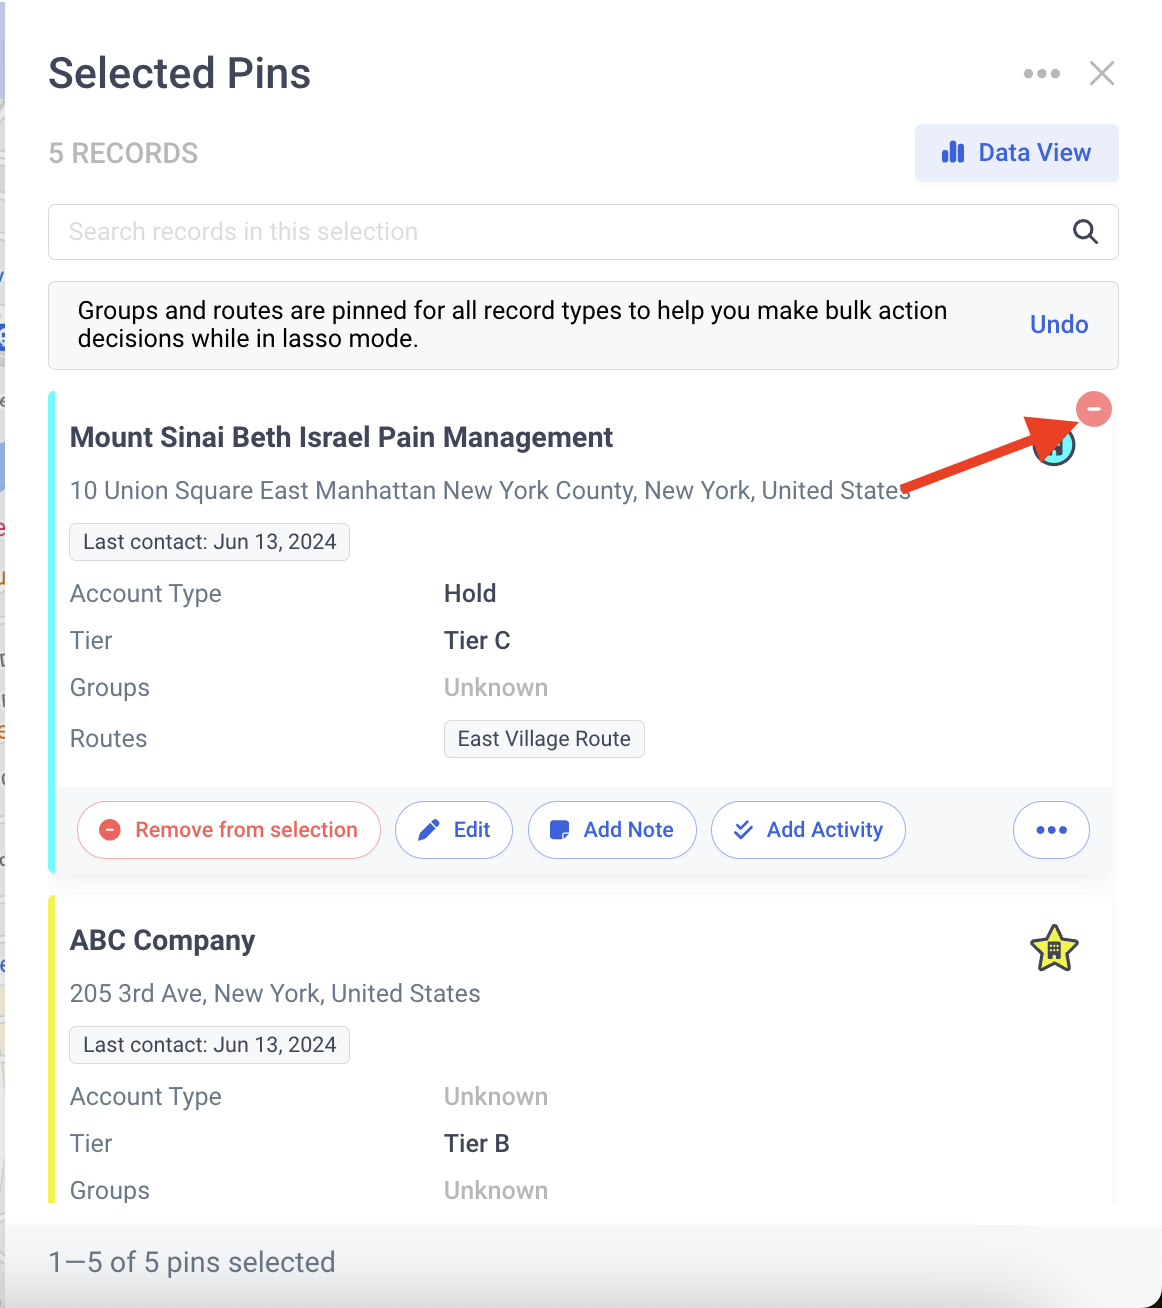Undo the pinned groups and routes
This screenshot has height=1308, width=1162.
[x=1059, y=324]
